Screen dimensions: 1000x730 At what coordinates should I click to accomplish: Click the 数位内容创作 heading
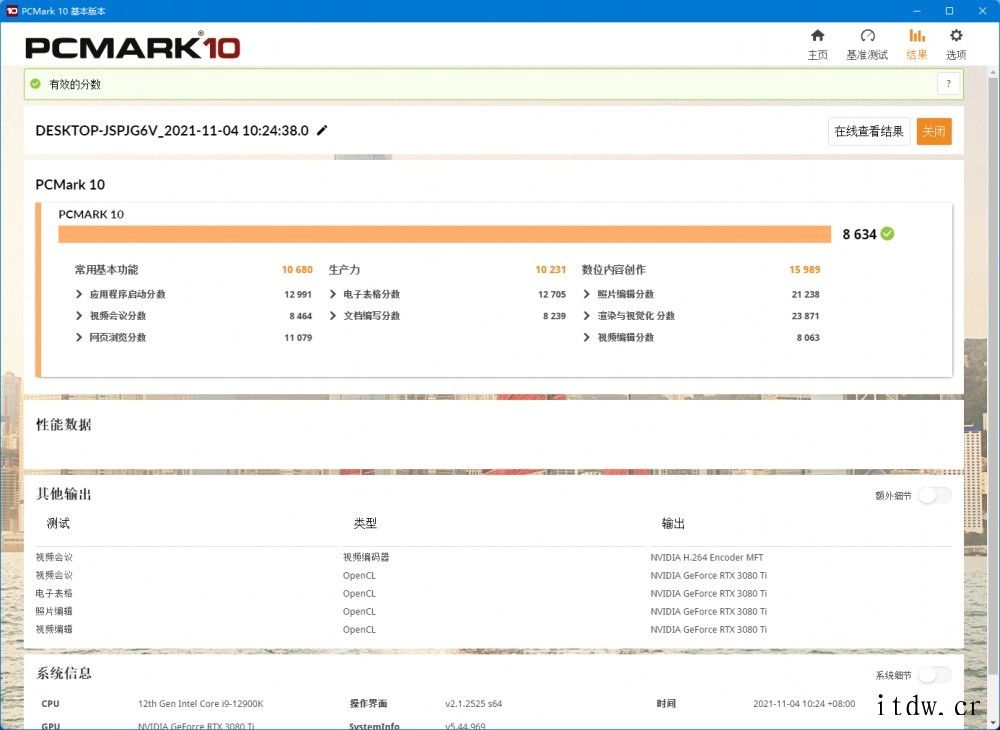pos(614,270)
